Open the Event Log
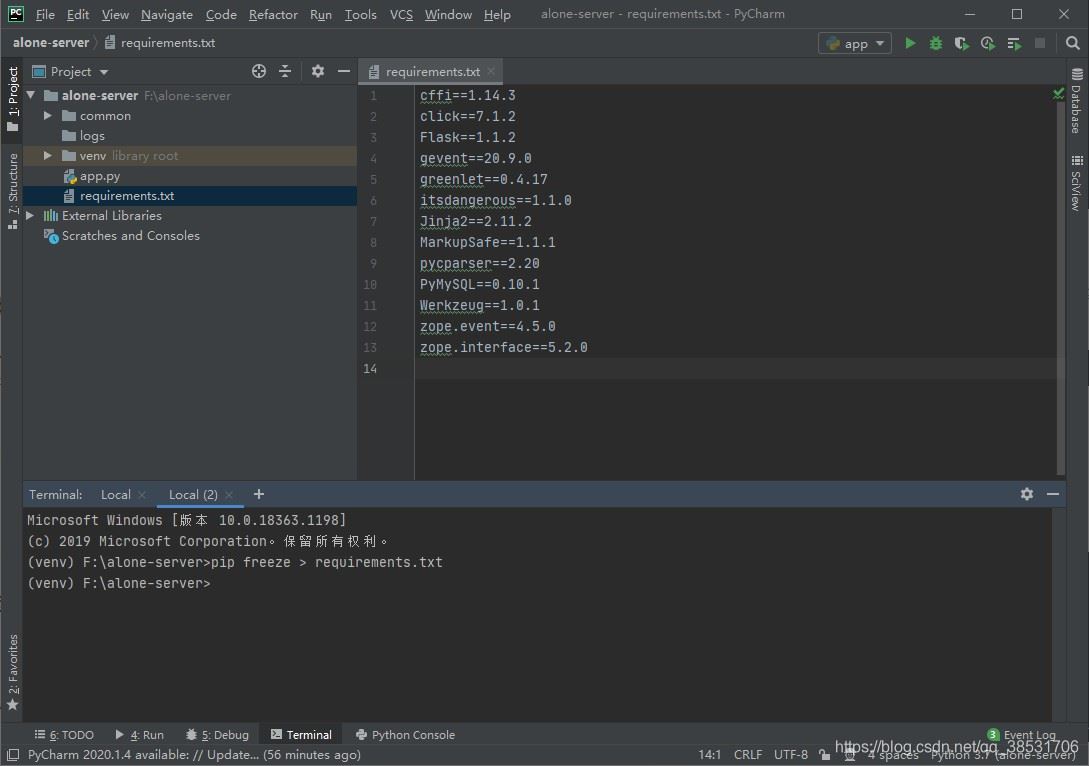The image size is (1089, 766). pos(1028,734)
